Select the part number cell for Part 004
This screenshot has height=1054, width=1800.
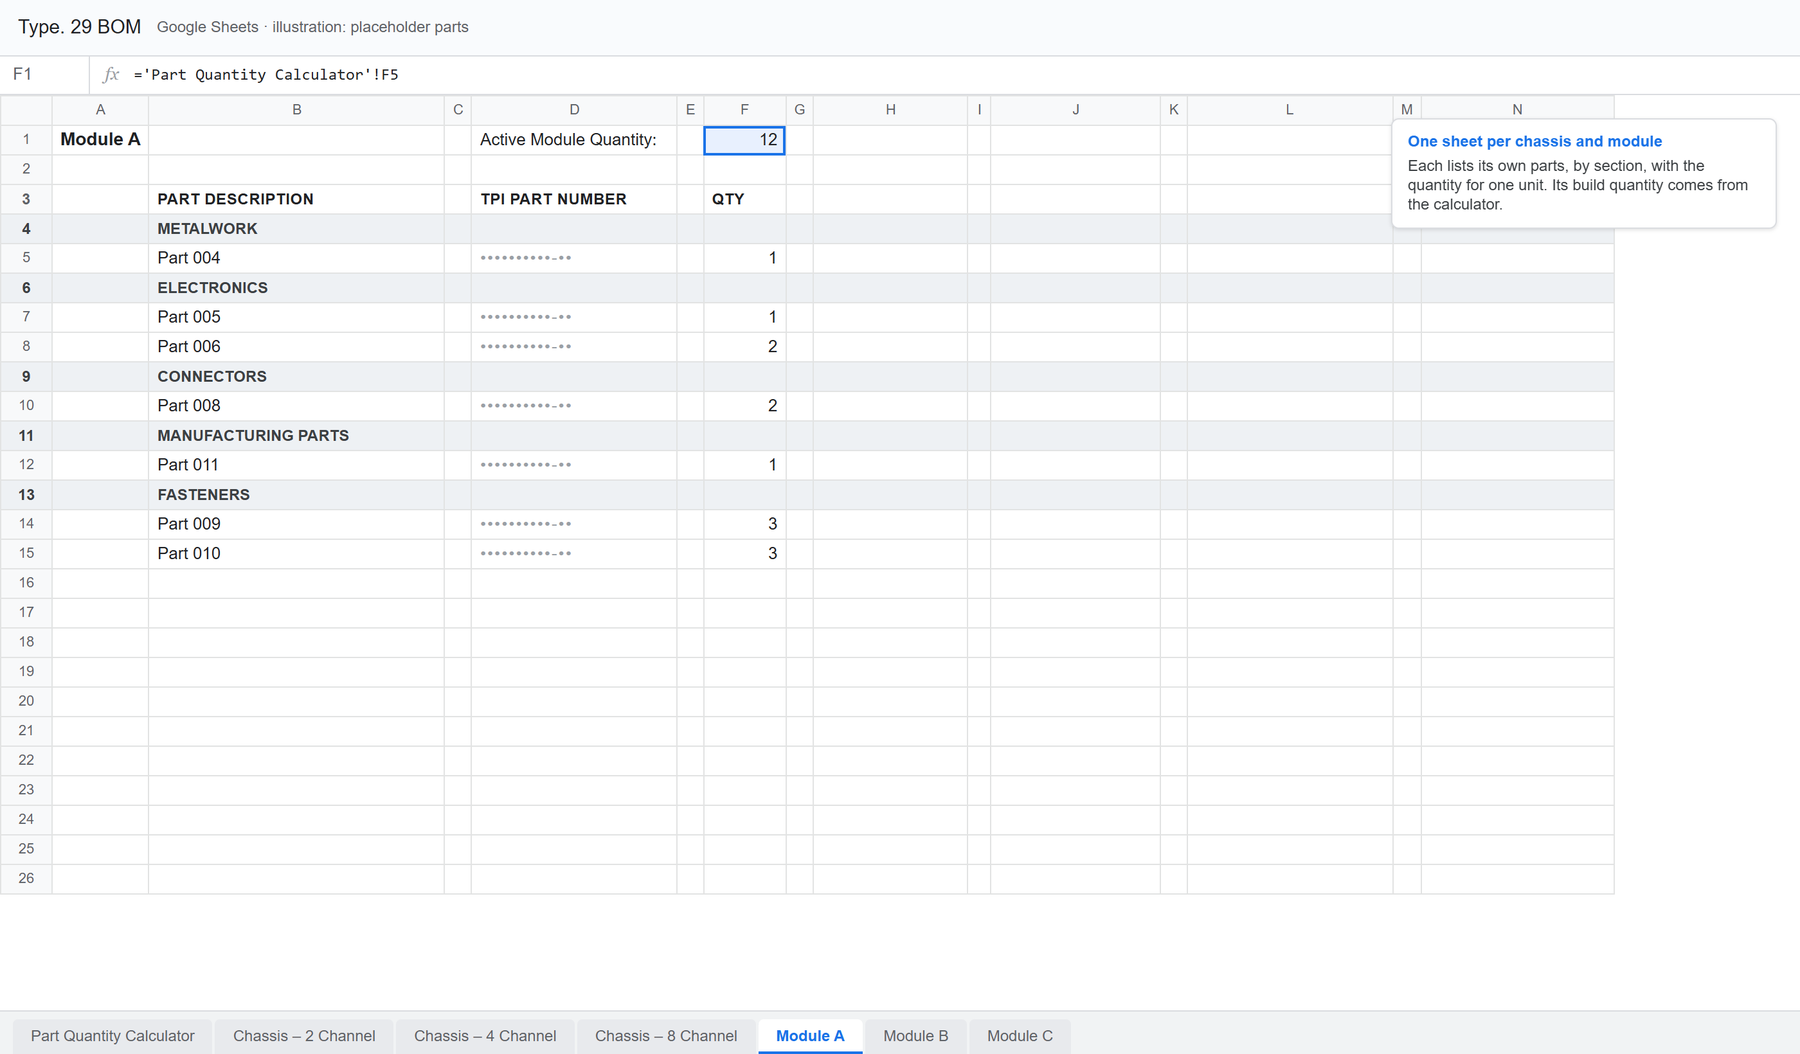(x=574, y=258)
